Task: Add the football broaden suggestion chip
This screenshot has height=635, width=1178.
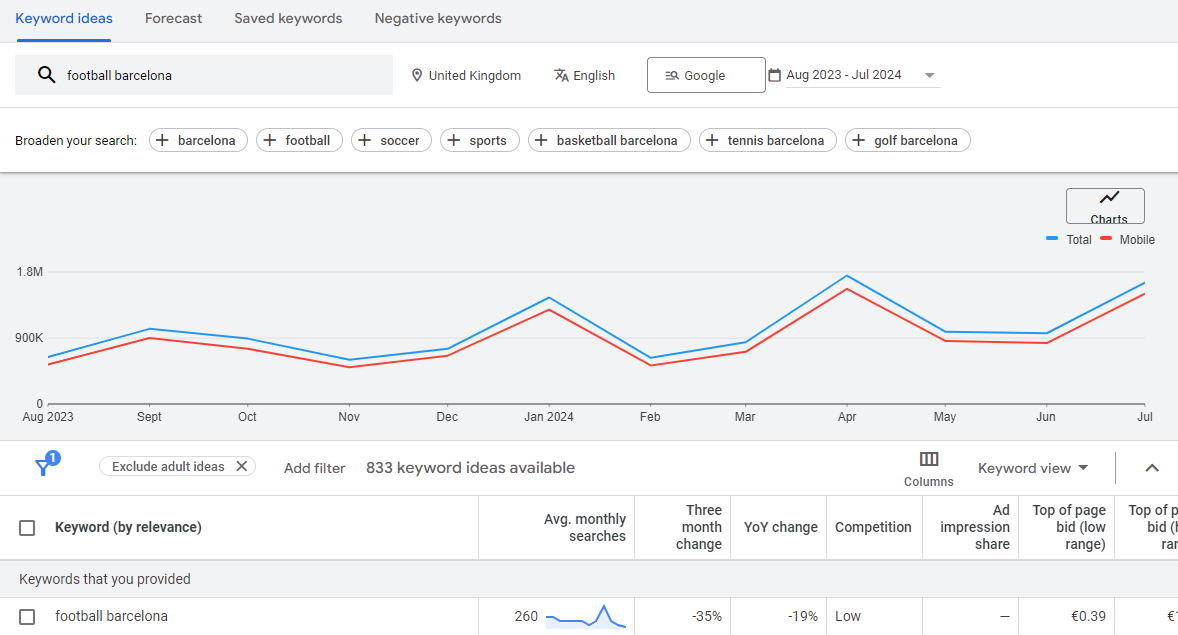Action: (299, 141)
